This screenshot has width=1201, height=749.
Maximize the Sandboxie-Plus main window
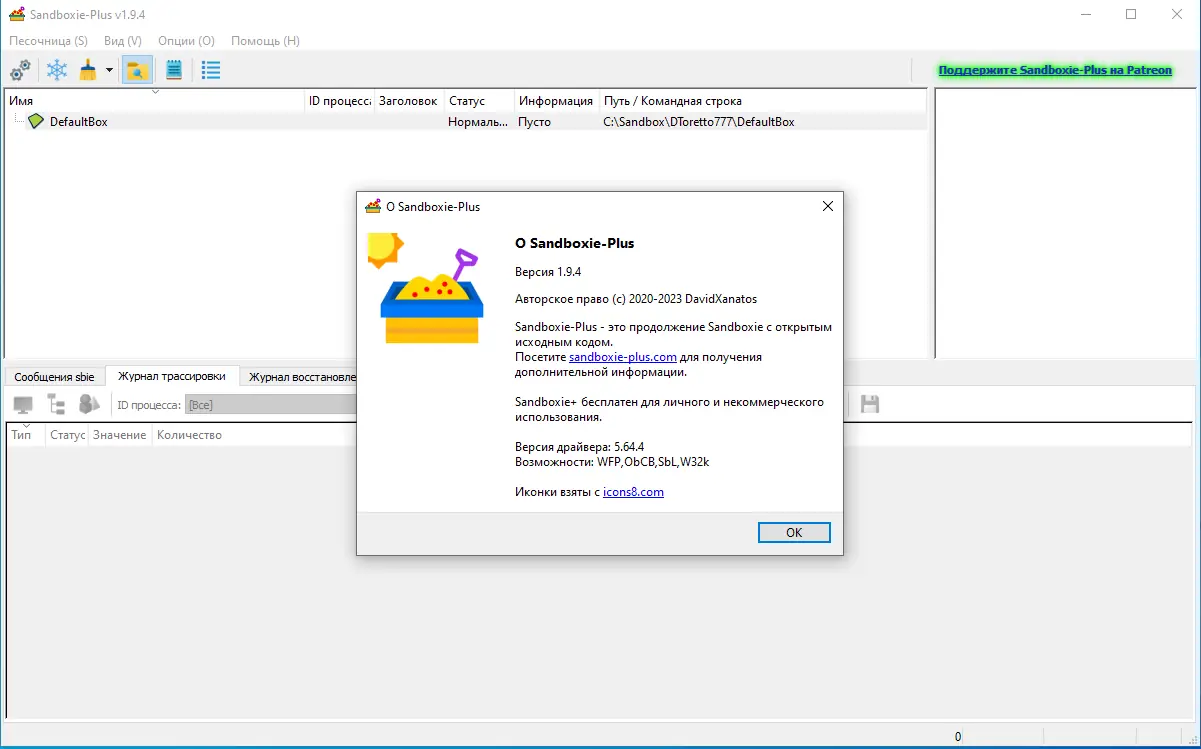1131,14
